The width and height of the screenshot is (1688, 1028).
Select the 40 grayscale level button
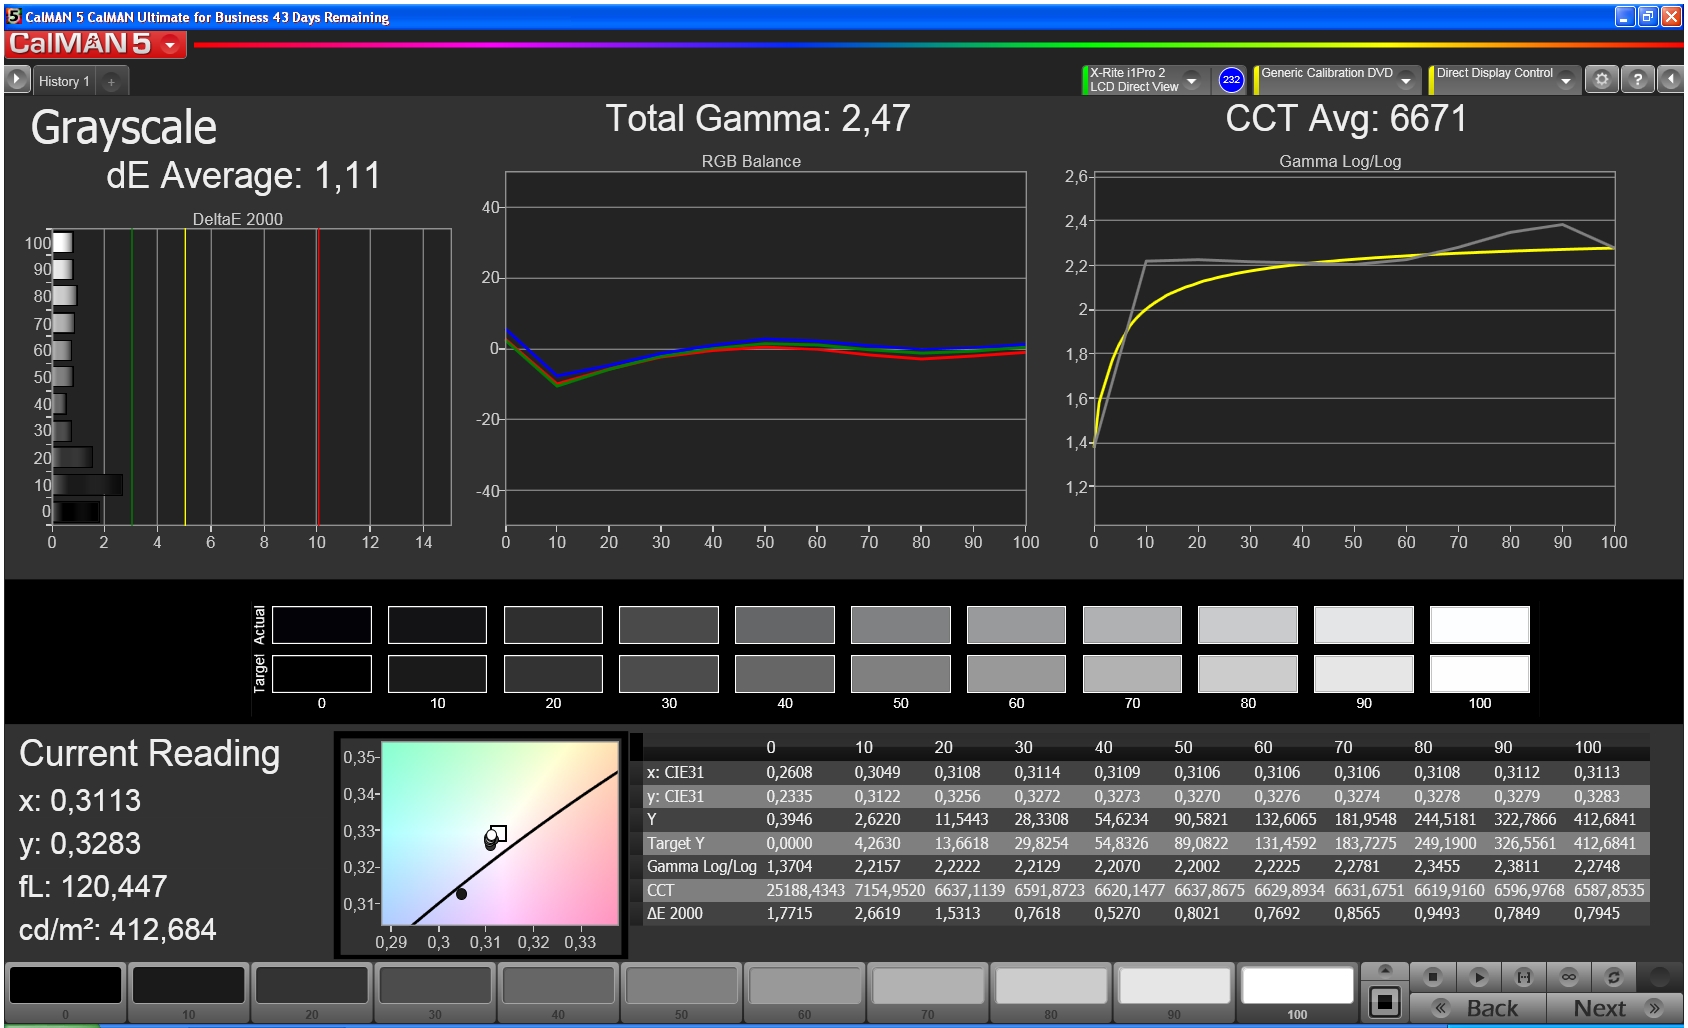click(x=558, y=992)
